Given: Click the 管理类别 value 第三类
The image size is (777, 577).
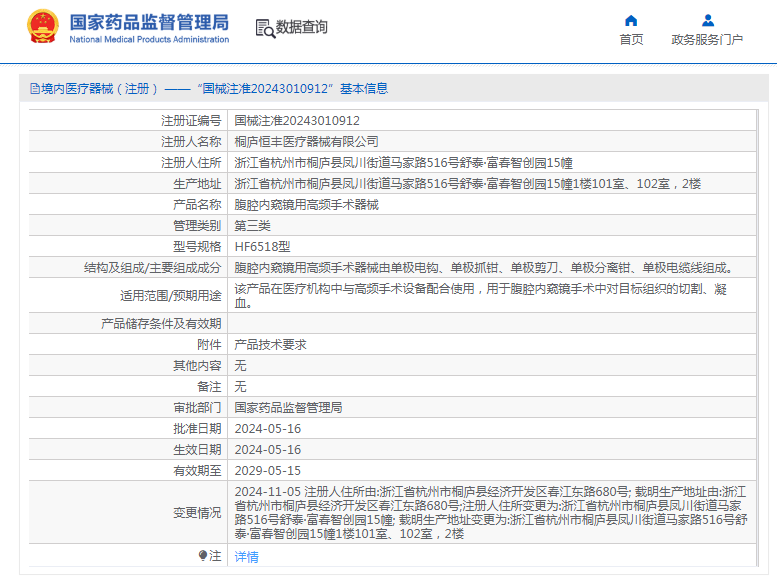Looking at the screenshot, I should [252, 226].
